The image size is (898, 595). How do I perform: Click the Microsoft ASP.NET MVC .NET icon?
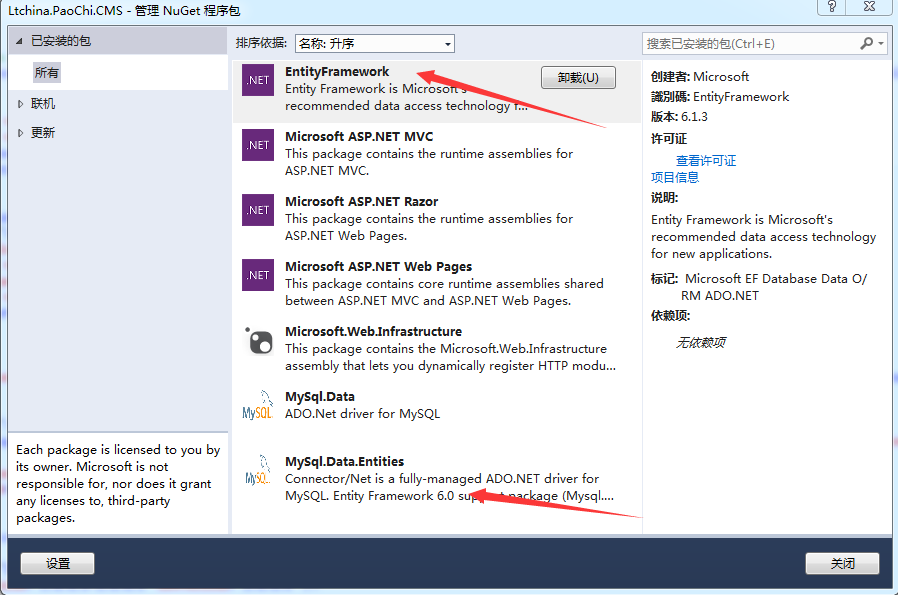(x=258, y=145)
